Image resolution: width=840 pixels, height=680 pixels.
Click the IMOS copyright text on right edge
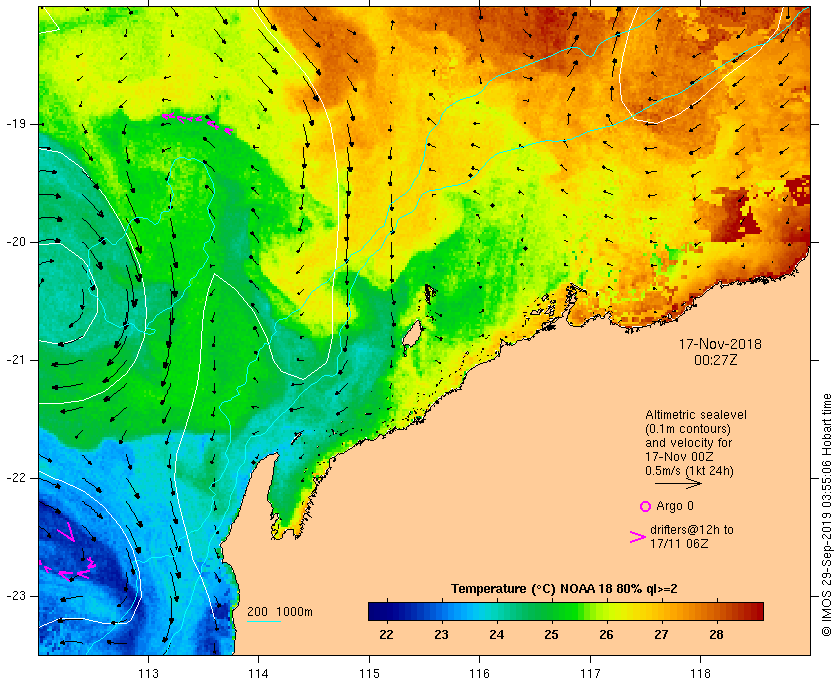pyautogui.click(x=826, y=515)
